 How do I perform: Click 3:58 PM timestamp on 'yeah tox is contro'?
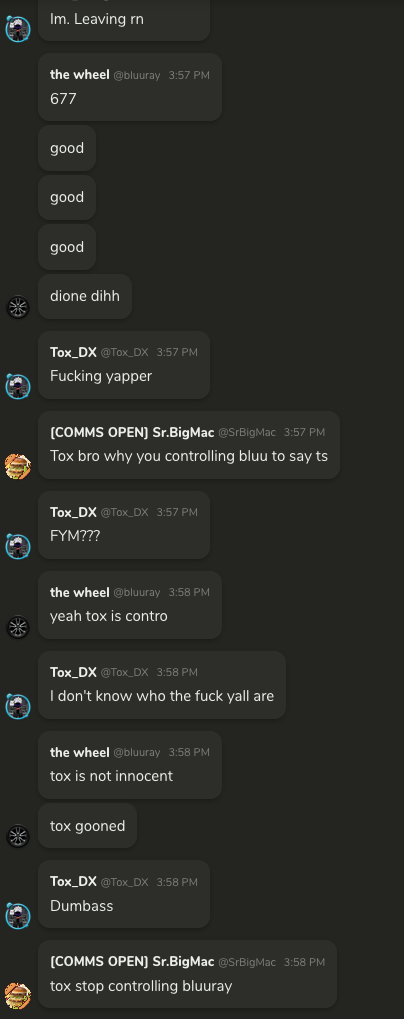pyautogui.click(x=189, y=592)
